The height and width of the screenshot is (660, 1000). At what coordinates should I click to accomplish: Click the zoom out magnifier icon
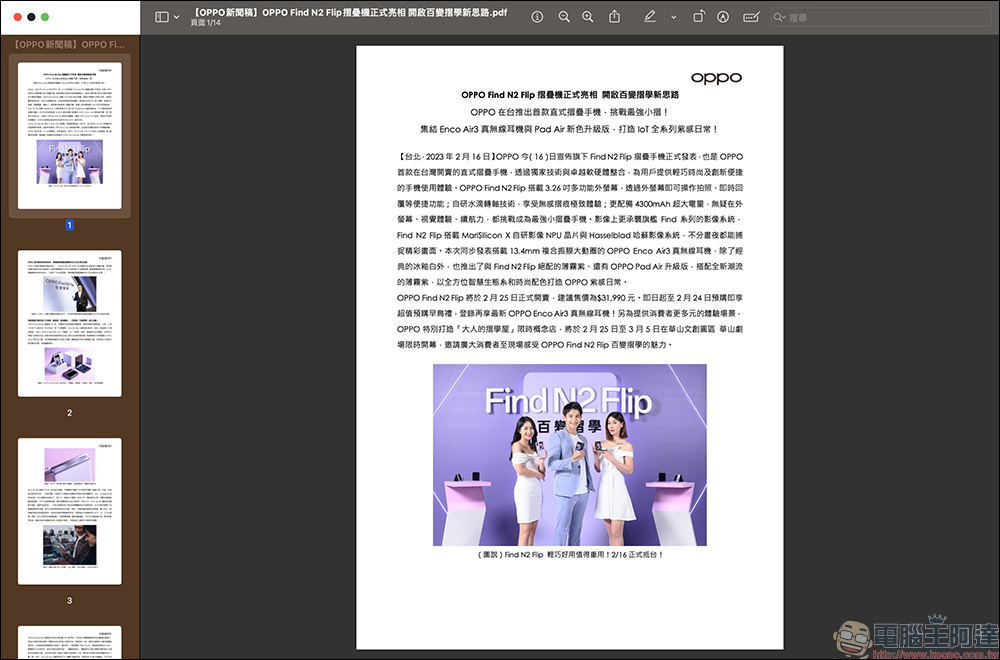(x=564, y=17)
